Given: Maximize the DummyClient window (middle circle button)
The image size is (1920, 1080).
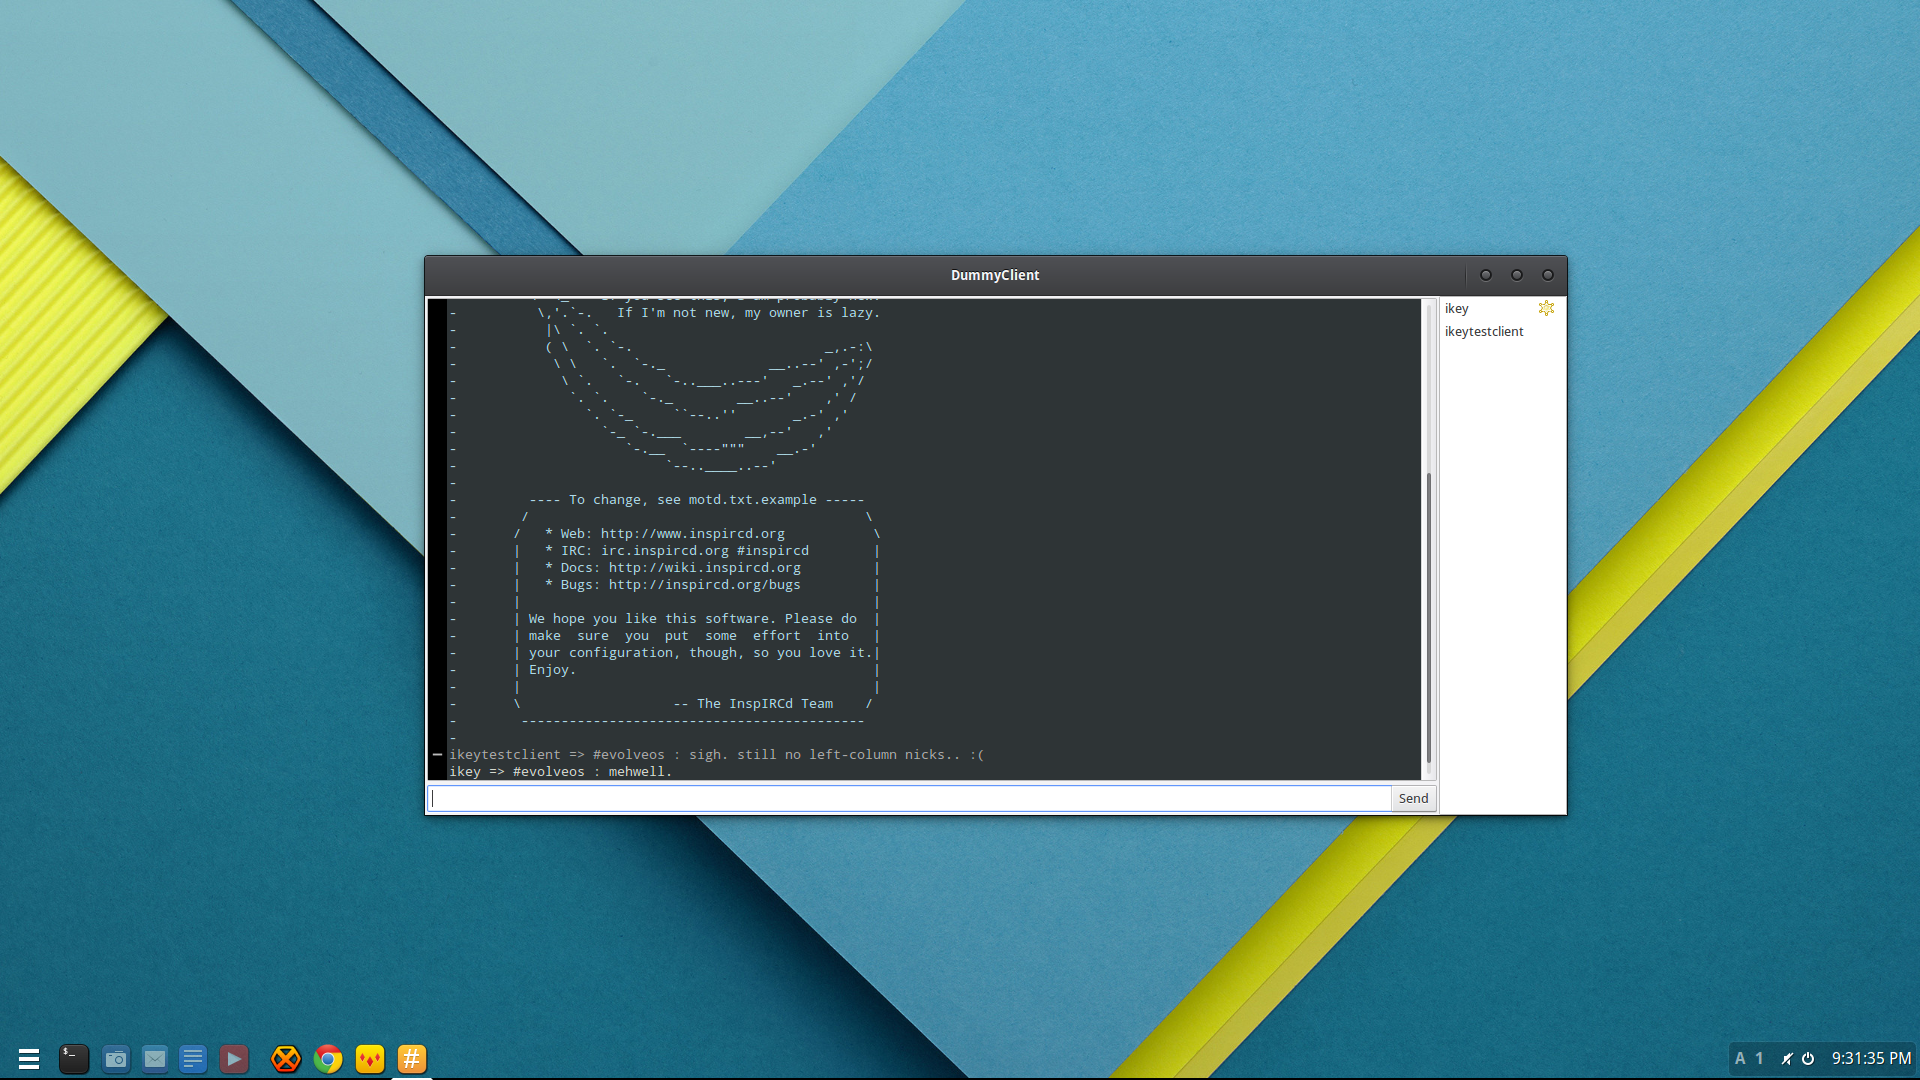Looking at the screenshot, I should pyautogui.click(x=1517, y=275).
